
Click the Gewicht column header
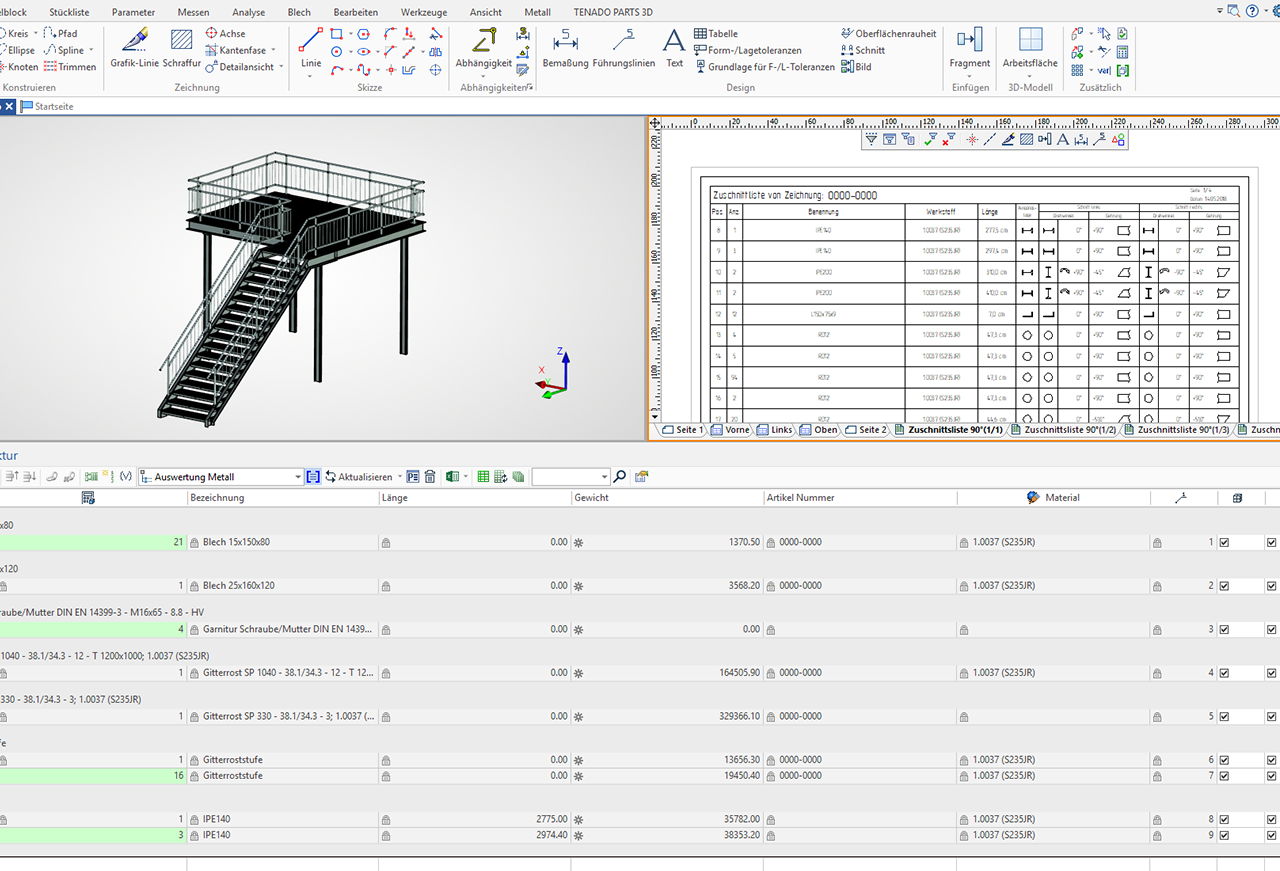[667, 498]
